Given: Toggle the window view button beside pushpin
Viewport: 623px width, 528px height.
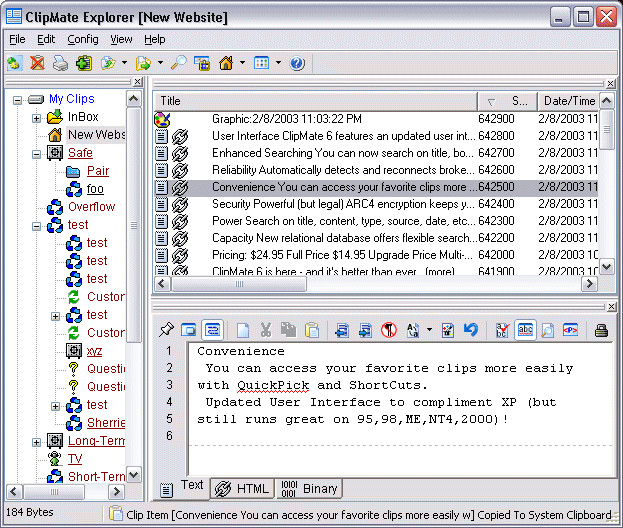Looking at the screenshot, I should click(189, 330).
